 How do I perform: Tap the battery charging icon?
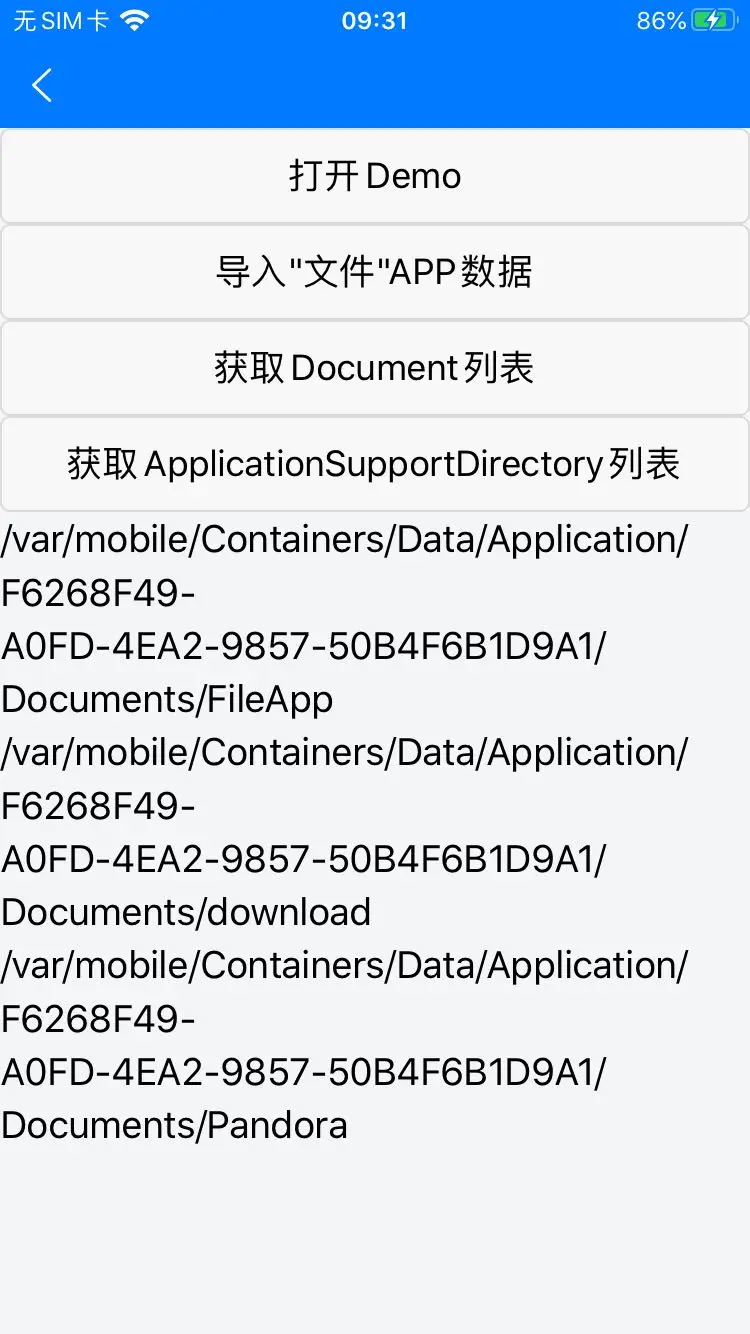pos(714,21)
